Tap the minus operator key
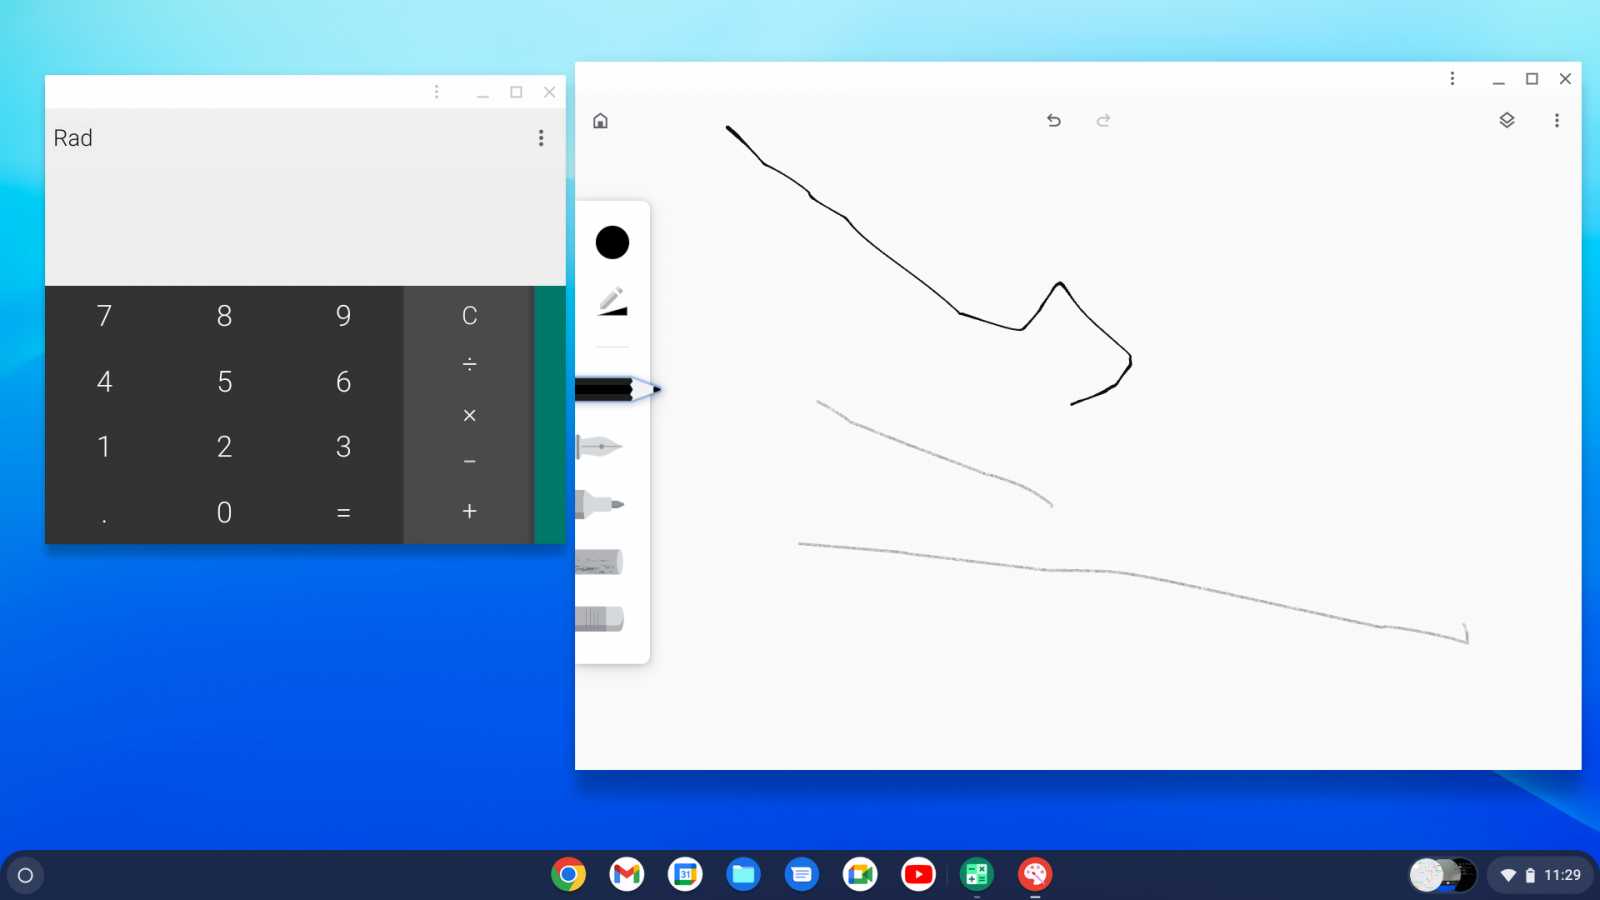The height and width of the screenshot is (900, 1600). 469,462
